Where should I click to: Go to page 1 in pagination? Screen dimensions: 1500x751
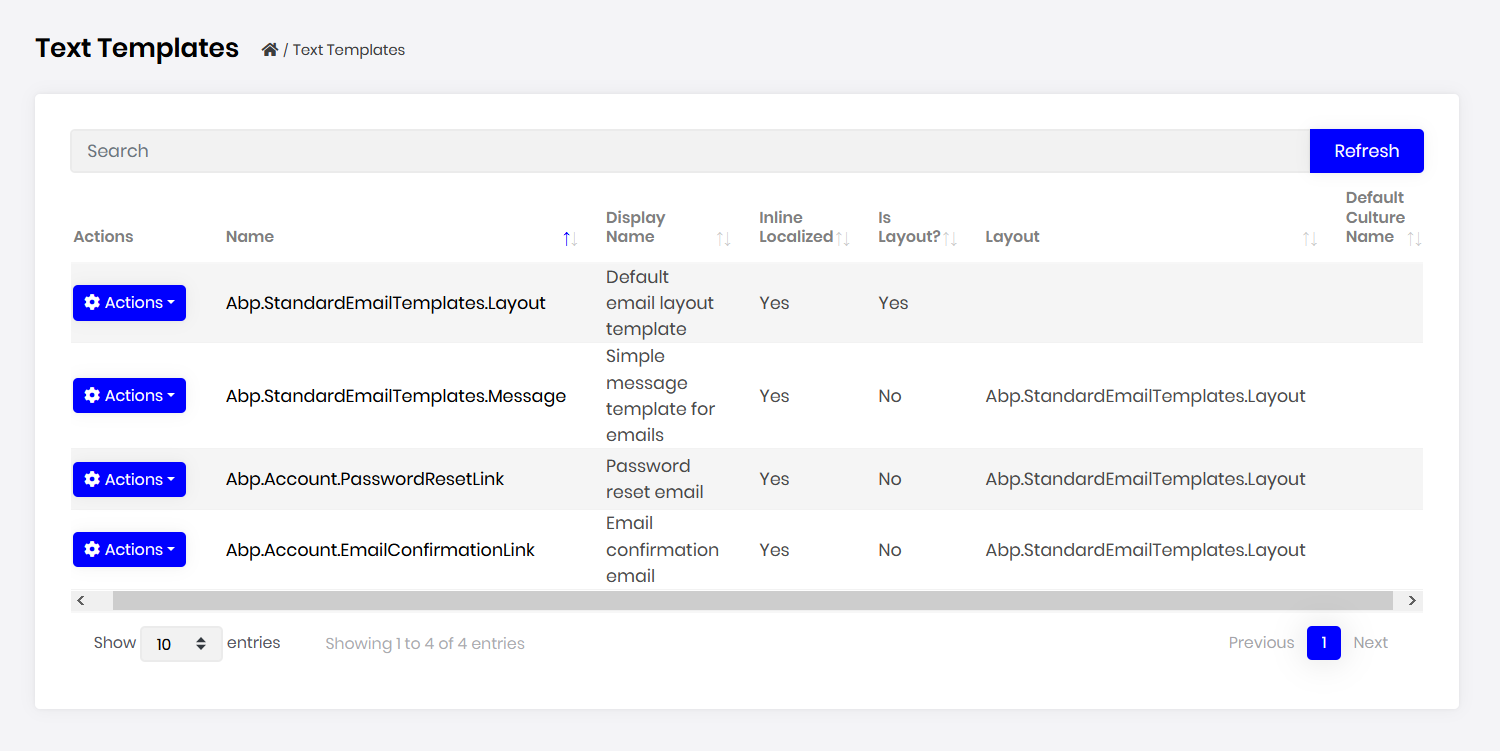(x=1323, y=643)
